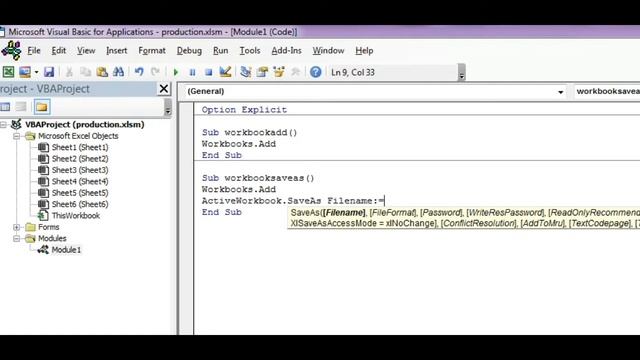
Task: Click the Cut scissors icon
Action: 69,72
